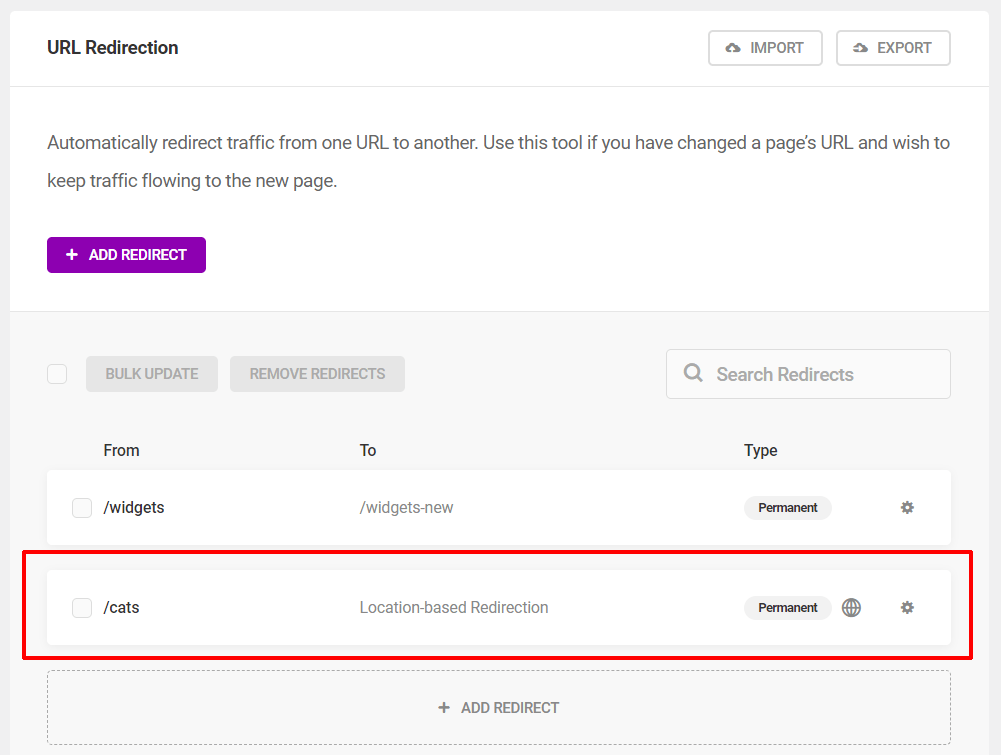Click the Export button

[x=893, y=47]
